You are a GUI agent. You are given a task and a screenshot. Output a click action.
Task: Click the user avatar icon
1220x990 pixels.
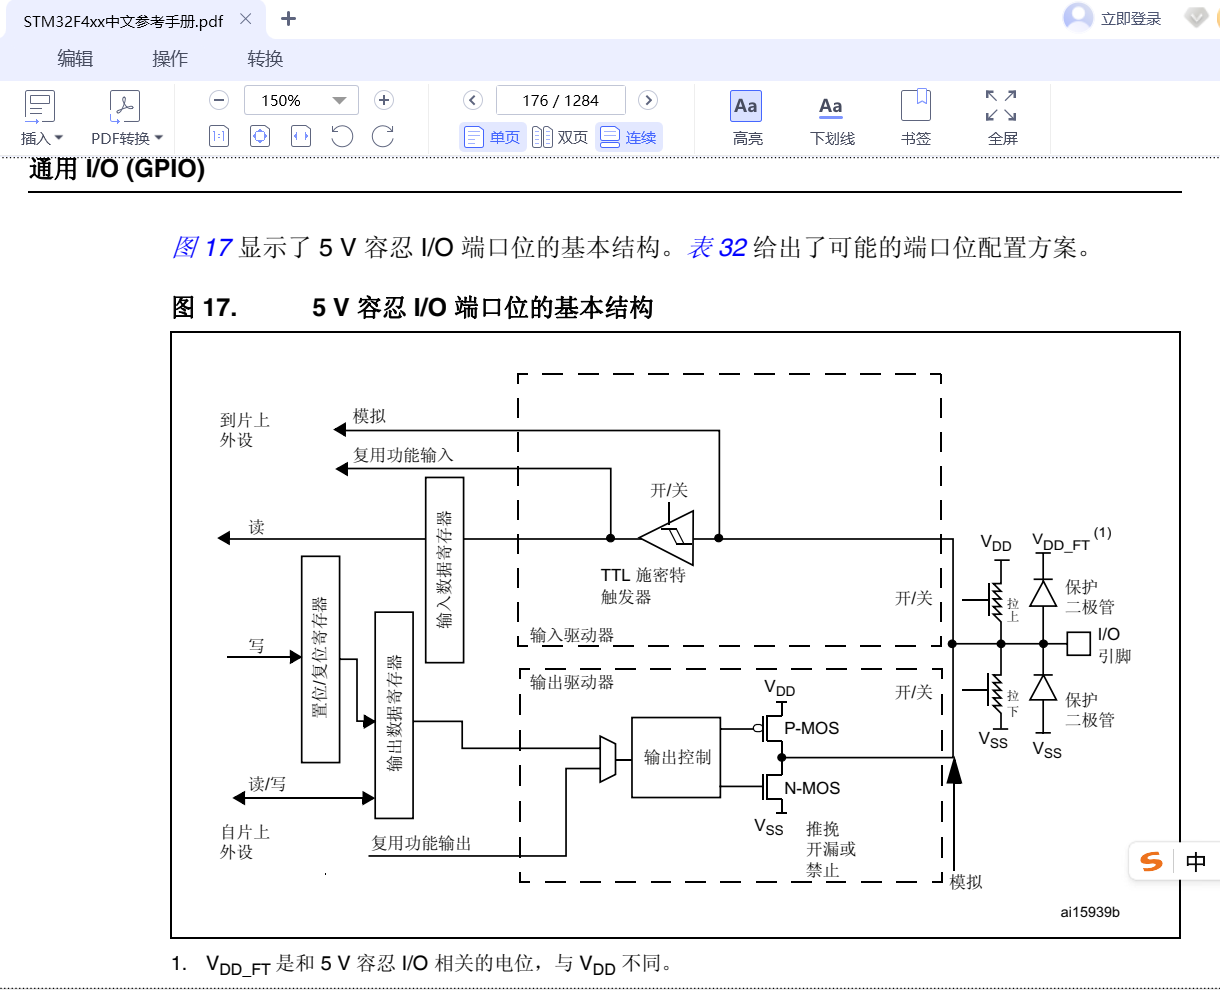(1078, 17)
